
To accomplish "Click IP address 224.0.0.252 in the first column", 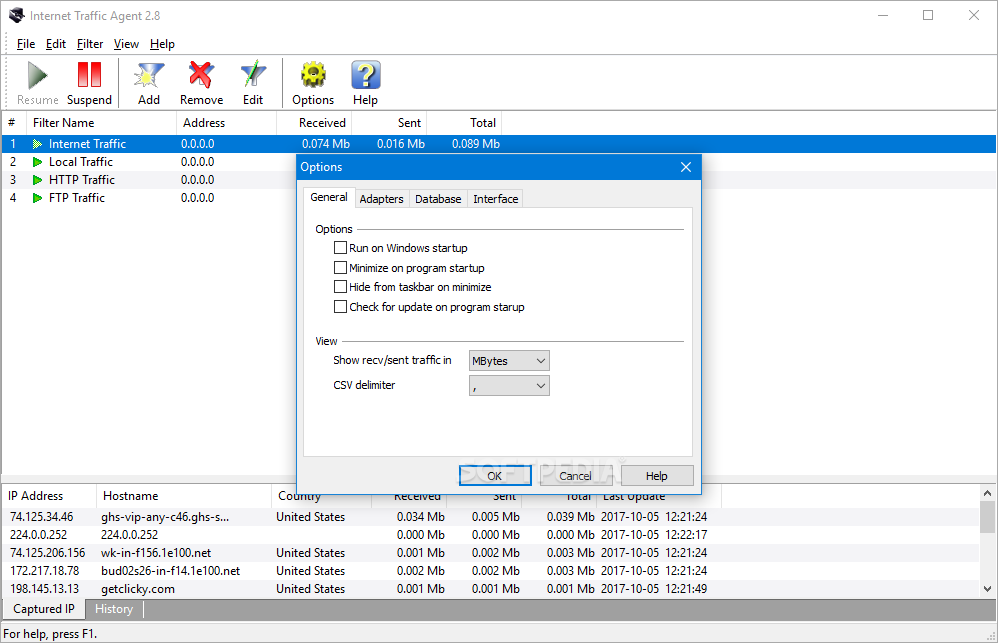I will (38, 535).
